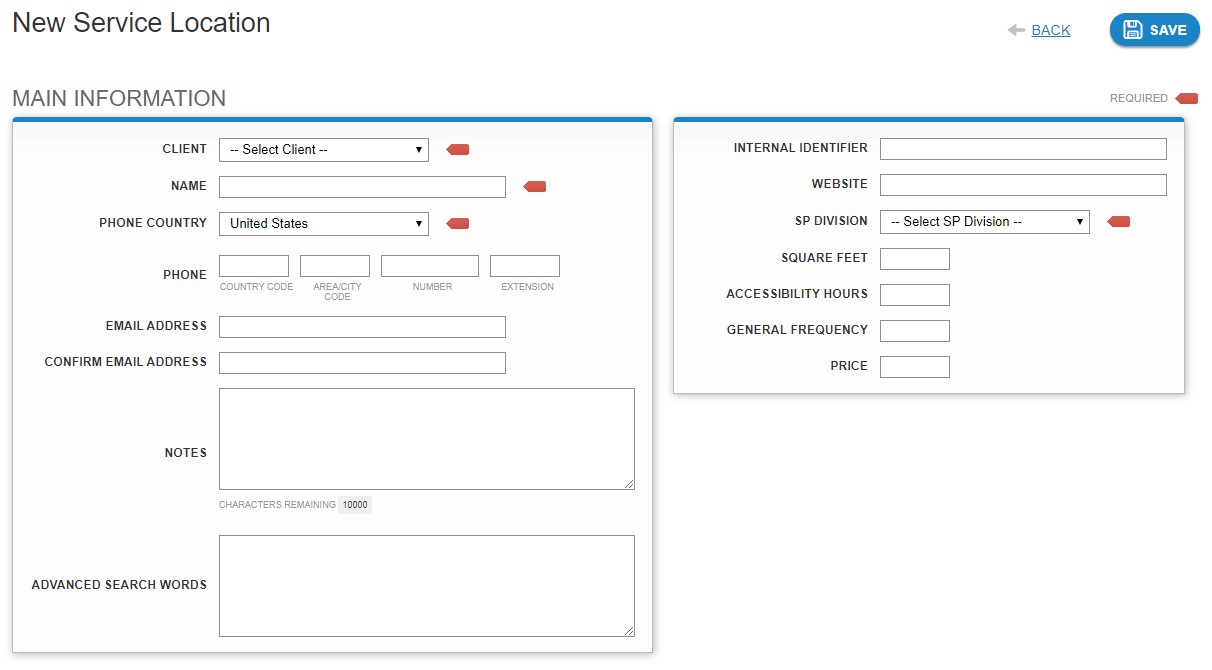1212x670 pixels.
Task: Click the required marker next to Client
Action: click(x=457, y=148)
